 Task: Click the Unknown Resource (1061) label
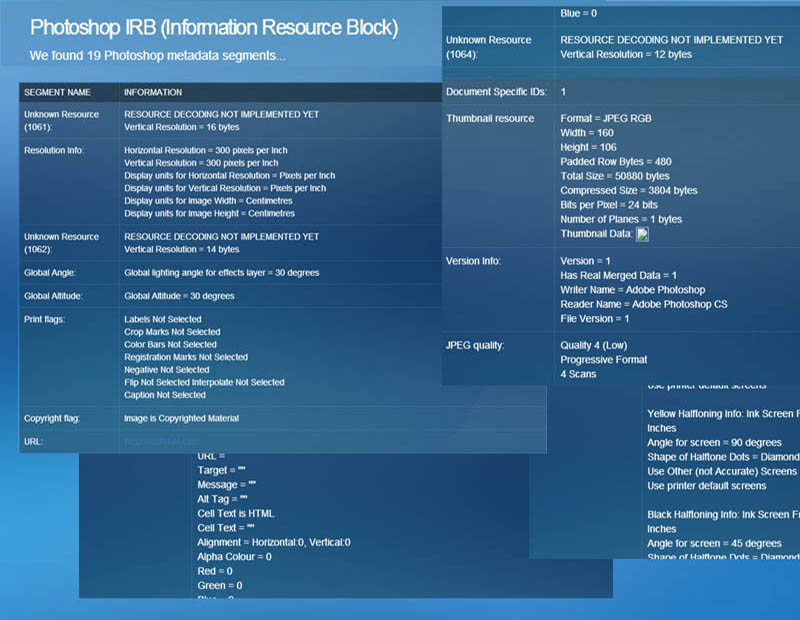pyautogui.click(x=62, y=121)
